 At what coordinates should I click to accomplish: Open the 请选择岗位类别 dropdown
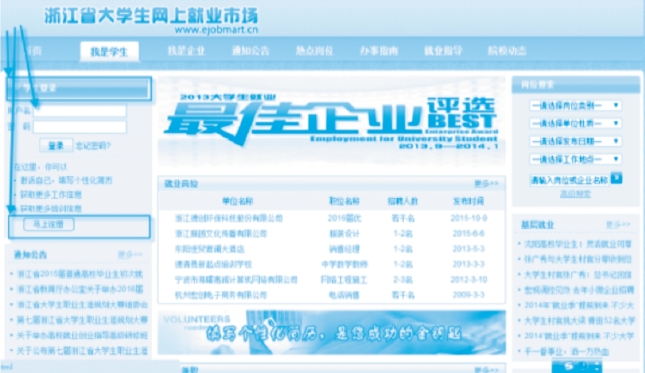[x=575, y=106]
